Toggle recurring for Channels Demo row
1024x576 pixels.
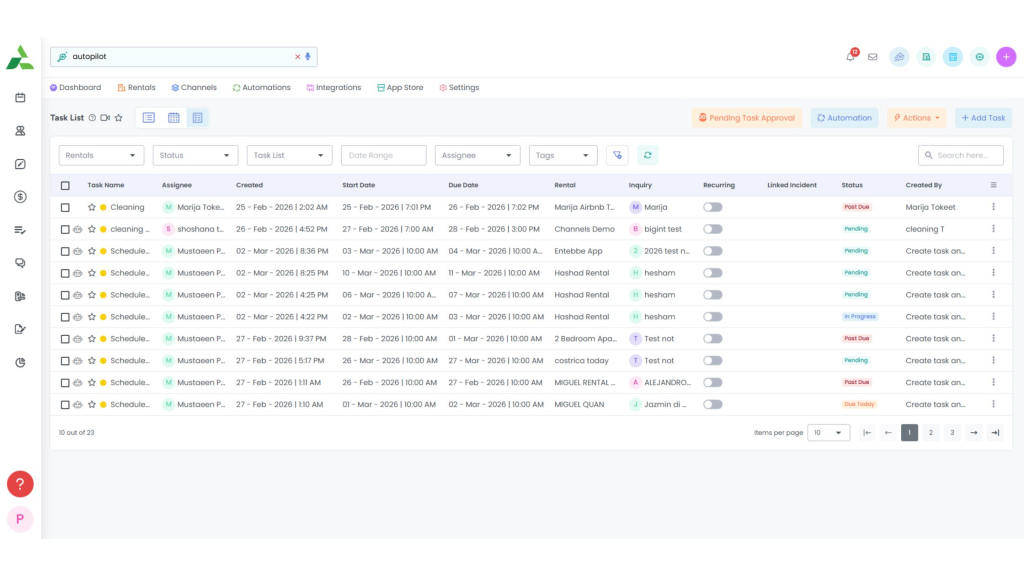coord(712,229)
